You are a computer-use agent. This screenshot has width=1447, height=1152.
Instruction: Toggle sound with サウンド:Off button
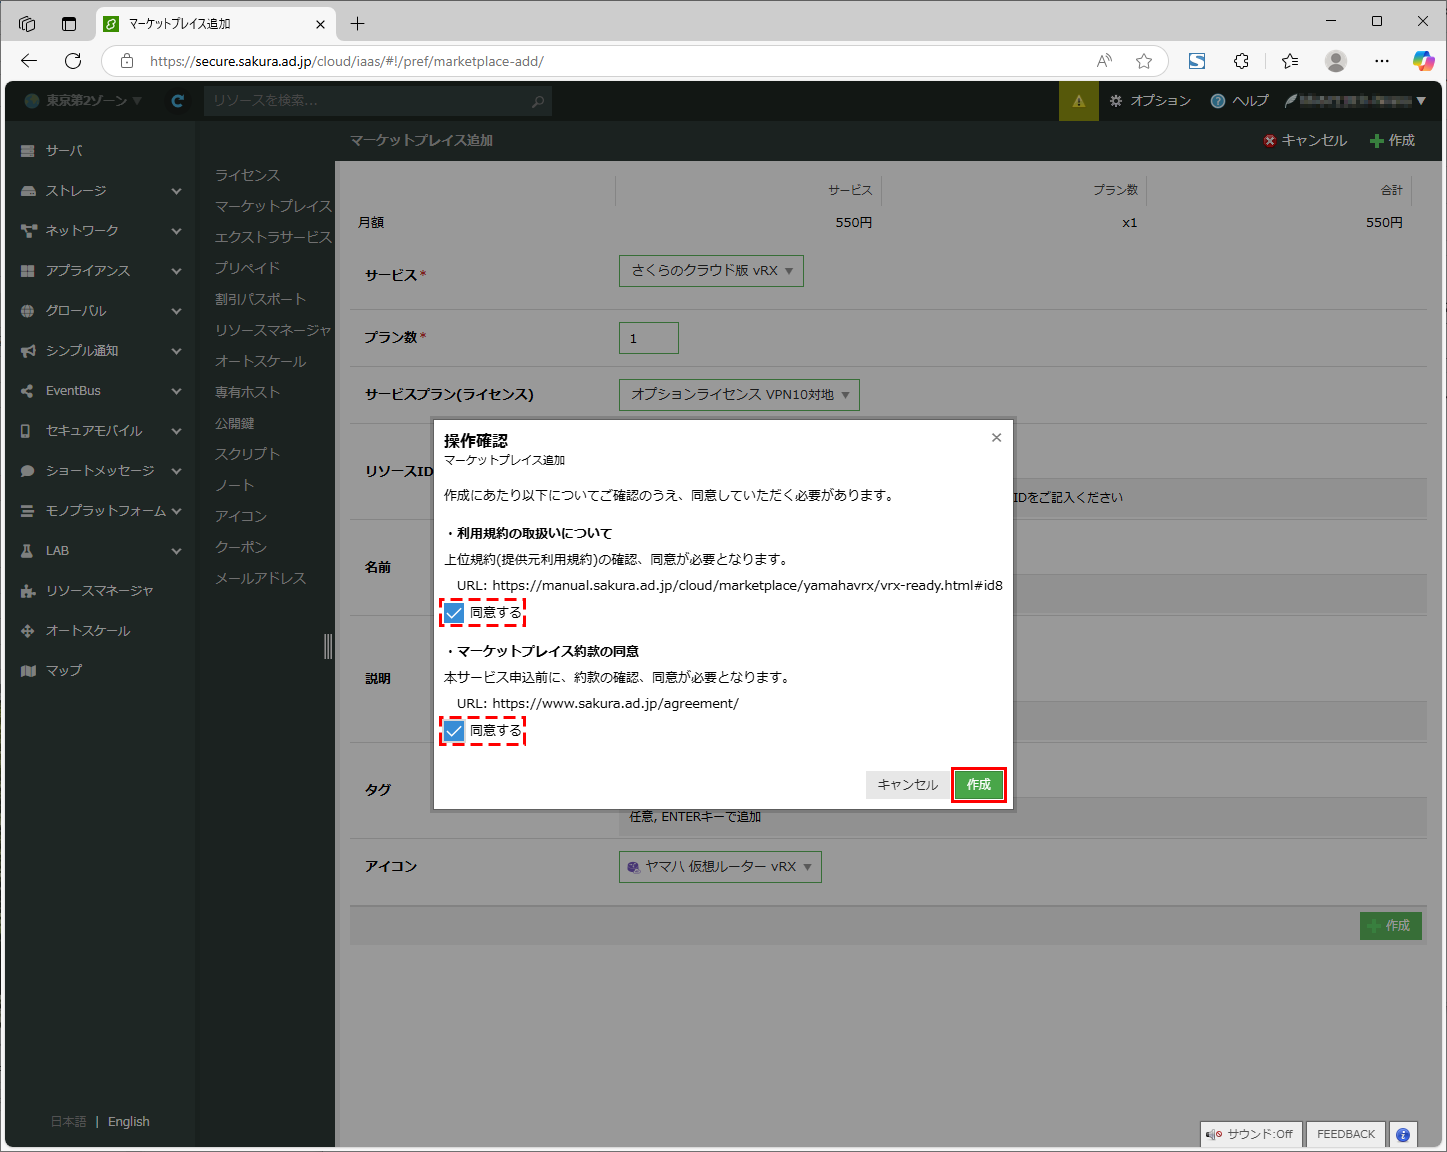coord(1250,1134)
